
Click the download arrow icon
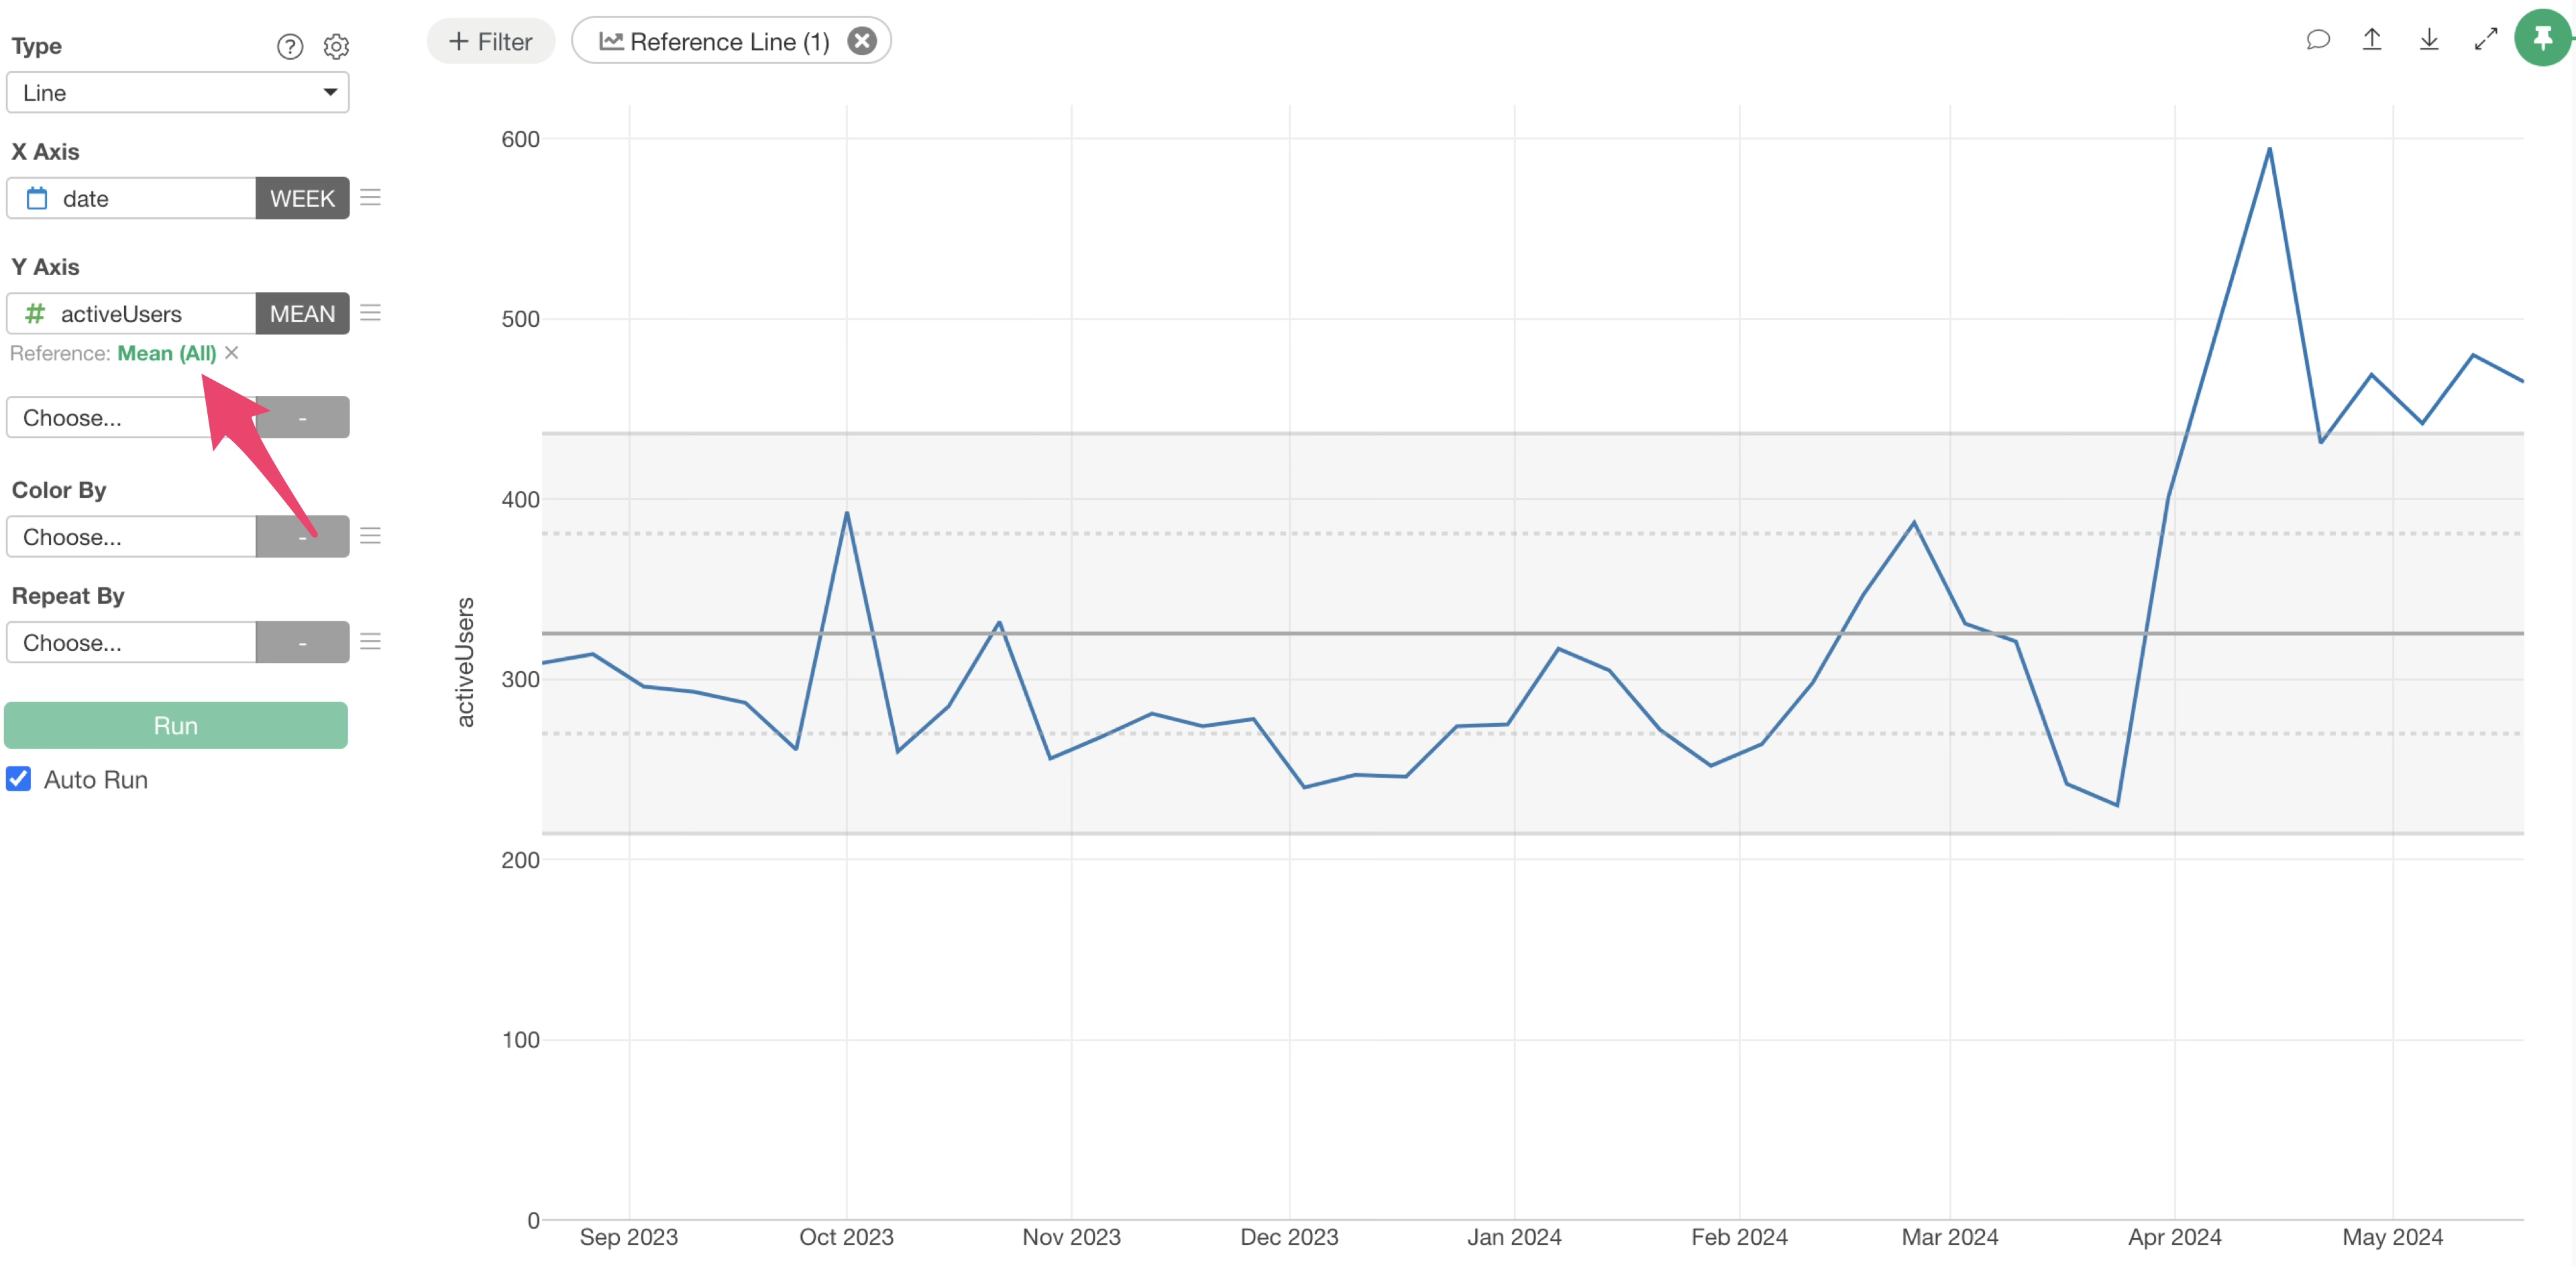tap(2429, 40)
